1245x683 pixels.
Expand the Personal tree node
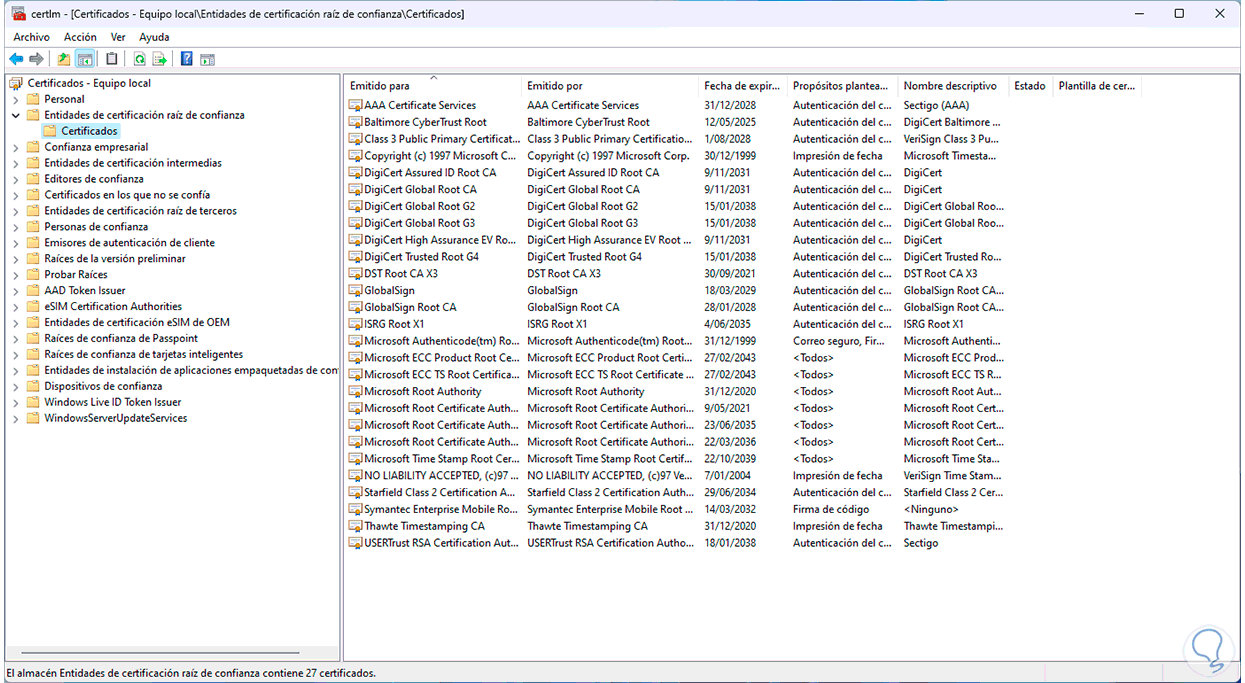click(x=16, y=99)
